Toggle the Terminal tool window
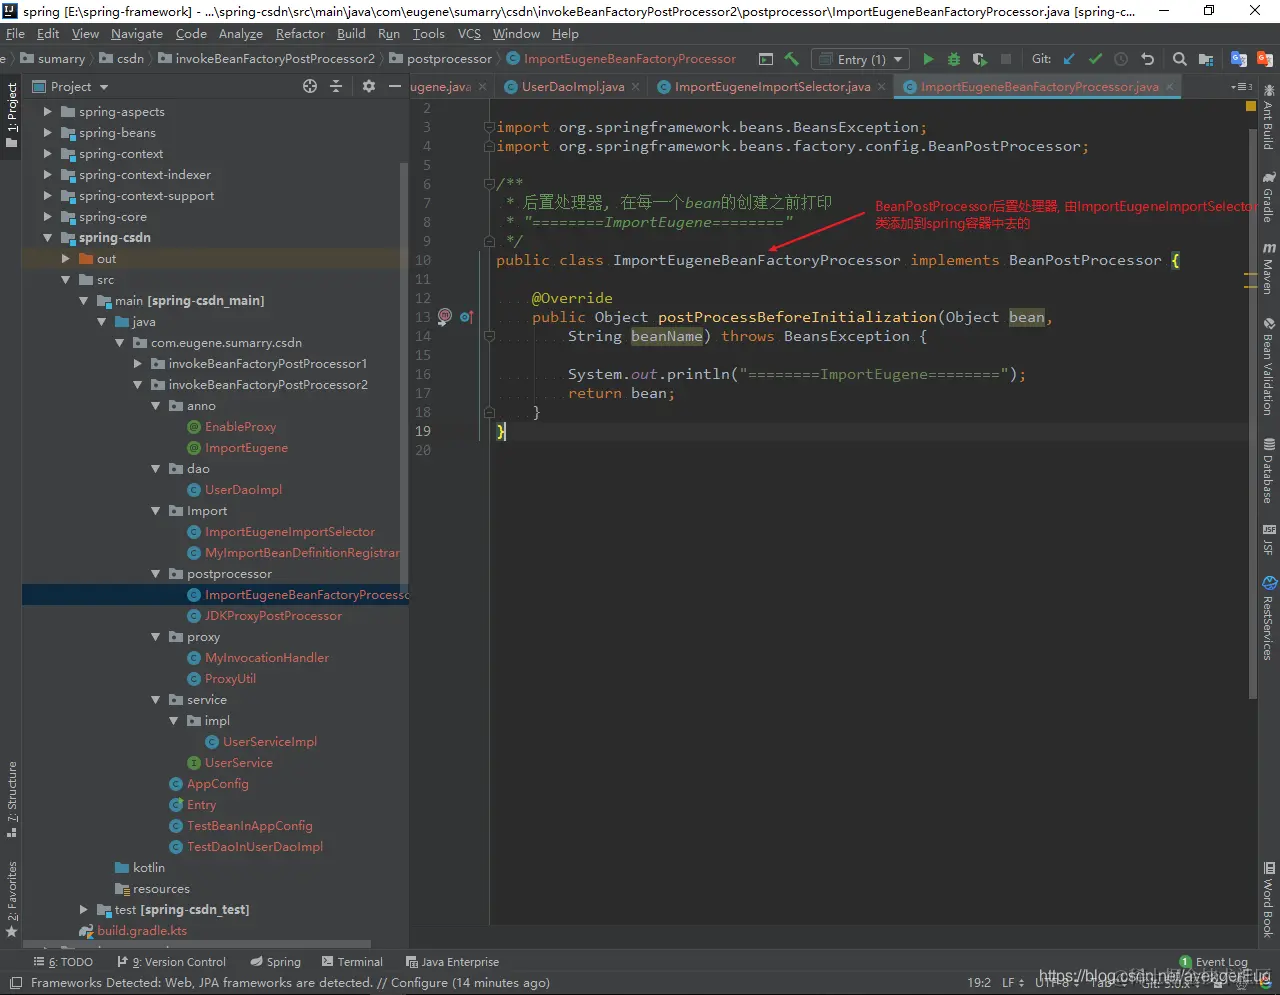The height and width of the screenshot is (995, 1280). [351, 962]
